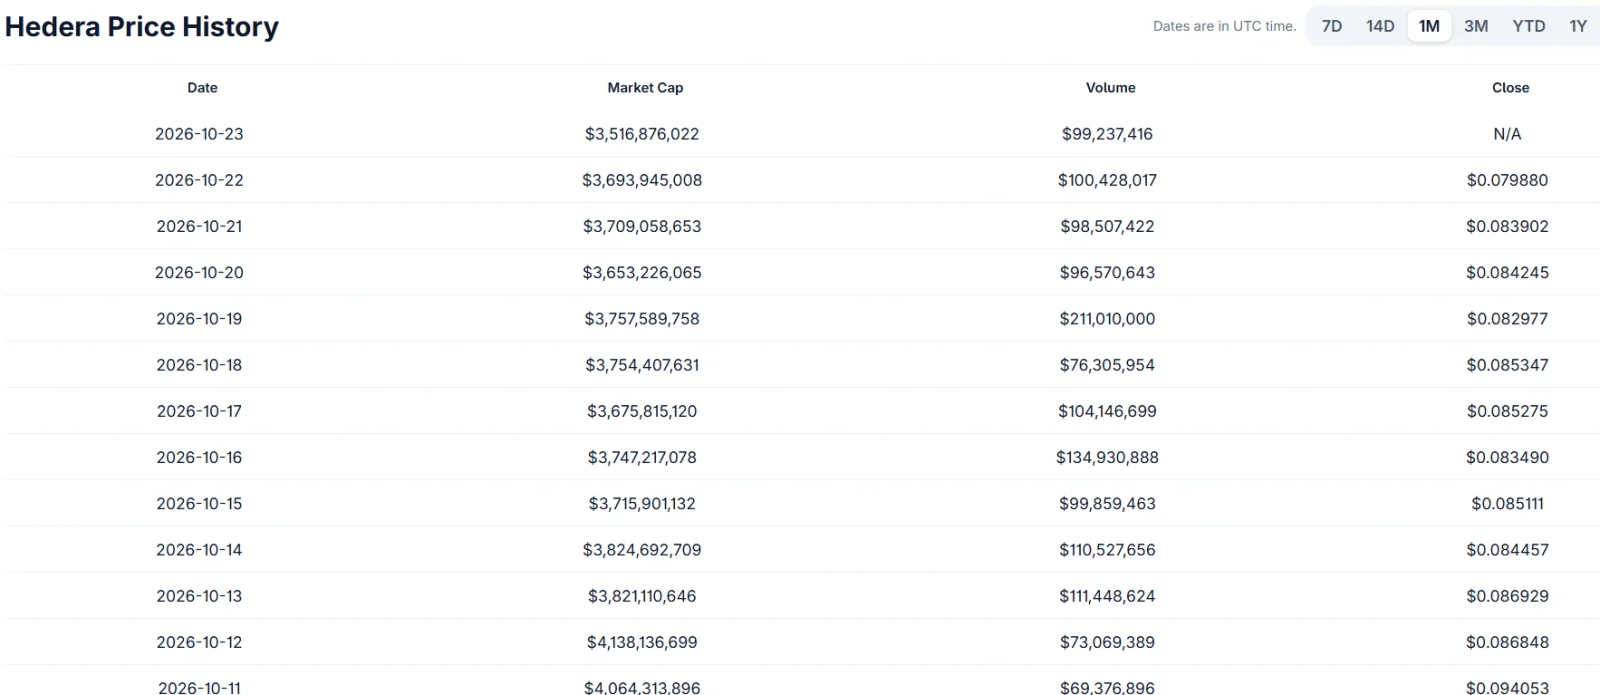1600x695 pixels.
Task: Click market cap $3,754,407,631
Action: coord(642,365)
